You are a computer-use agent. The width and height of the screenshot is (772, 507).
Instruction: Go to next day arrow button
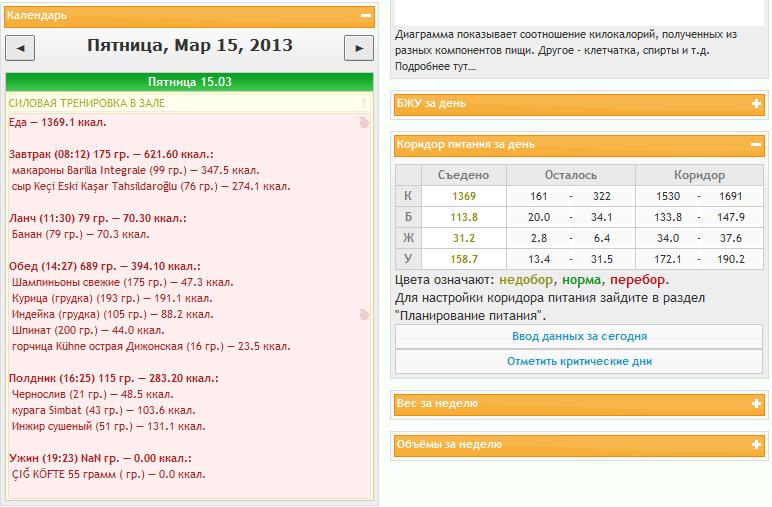[x=358, y=48]
